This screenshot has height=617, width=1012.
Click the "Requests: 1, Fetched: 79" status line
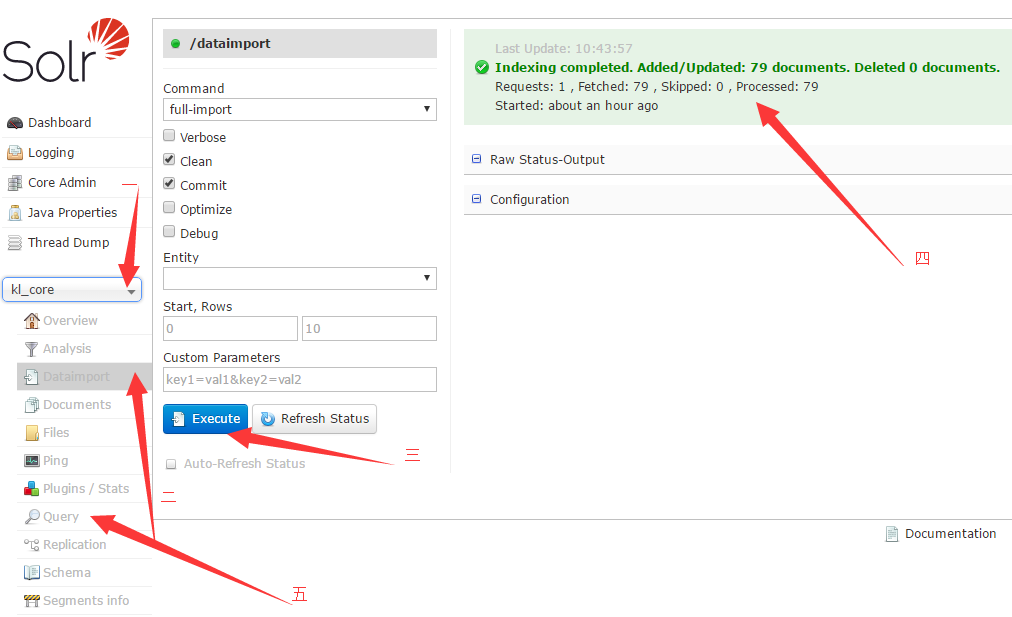656,86
